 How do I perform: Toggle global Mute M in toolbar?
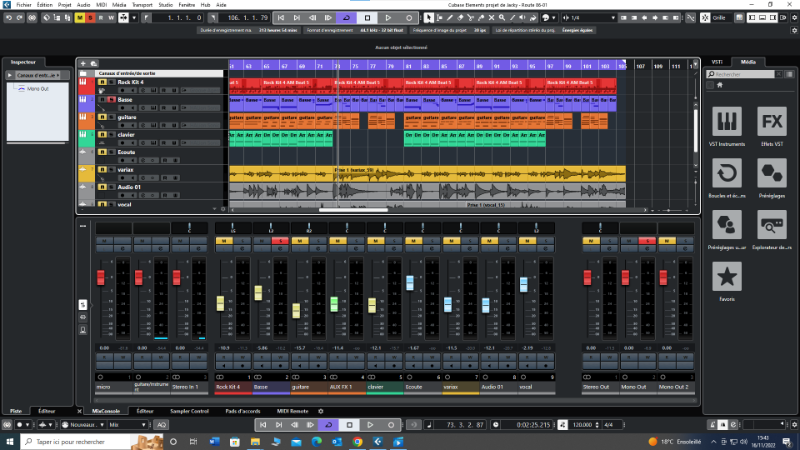80,18
